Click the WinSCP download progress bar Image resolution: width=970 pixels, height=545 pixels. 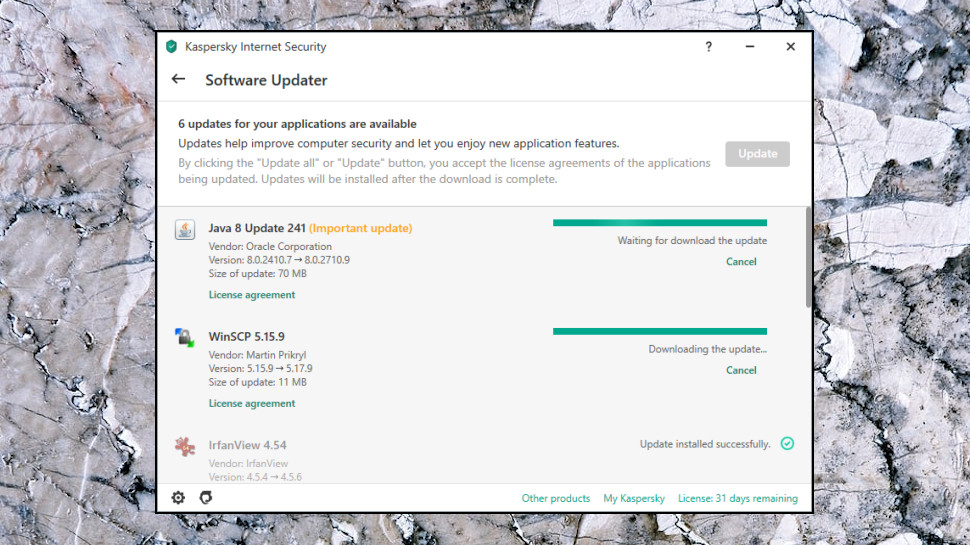pos(660,331)
